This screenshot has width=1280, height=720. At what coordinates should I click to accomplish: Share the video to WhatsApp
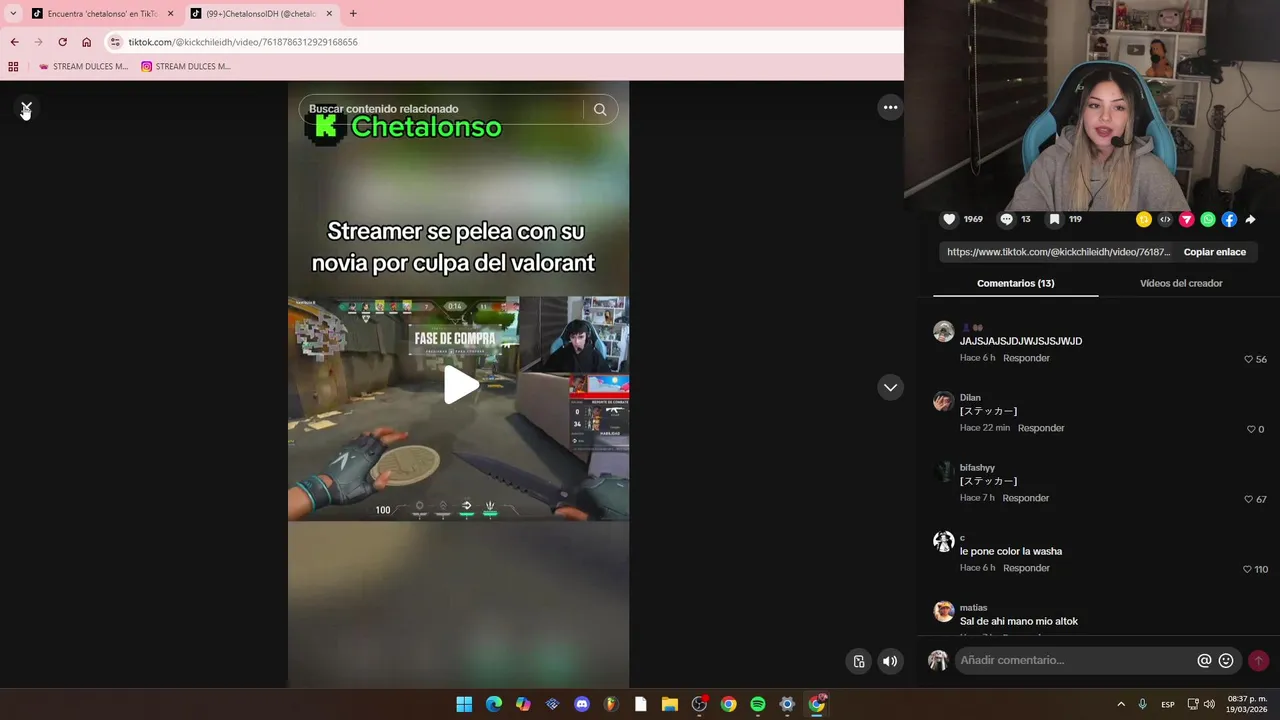[1208, 219]
